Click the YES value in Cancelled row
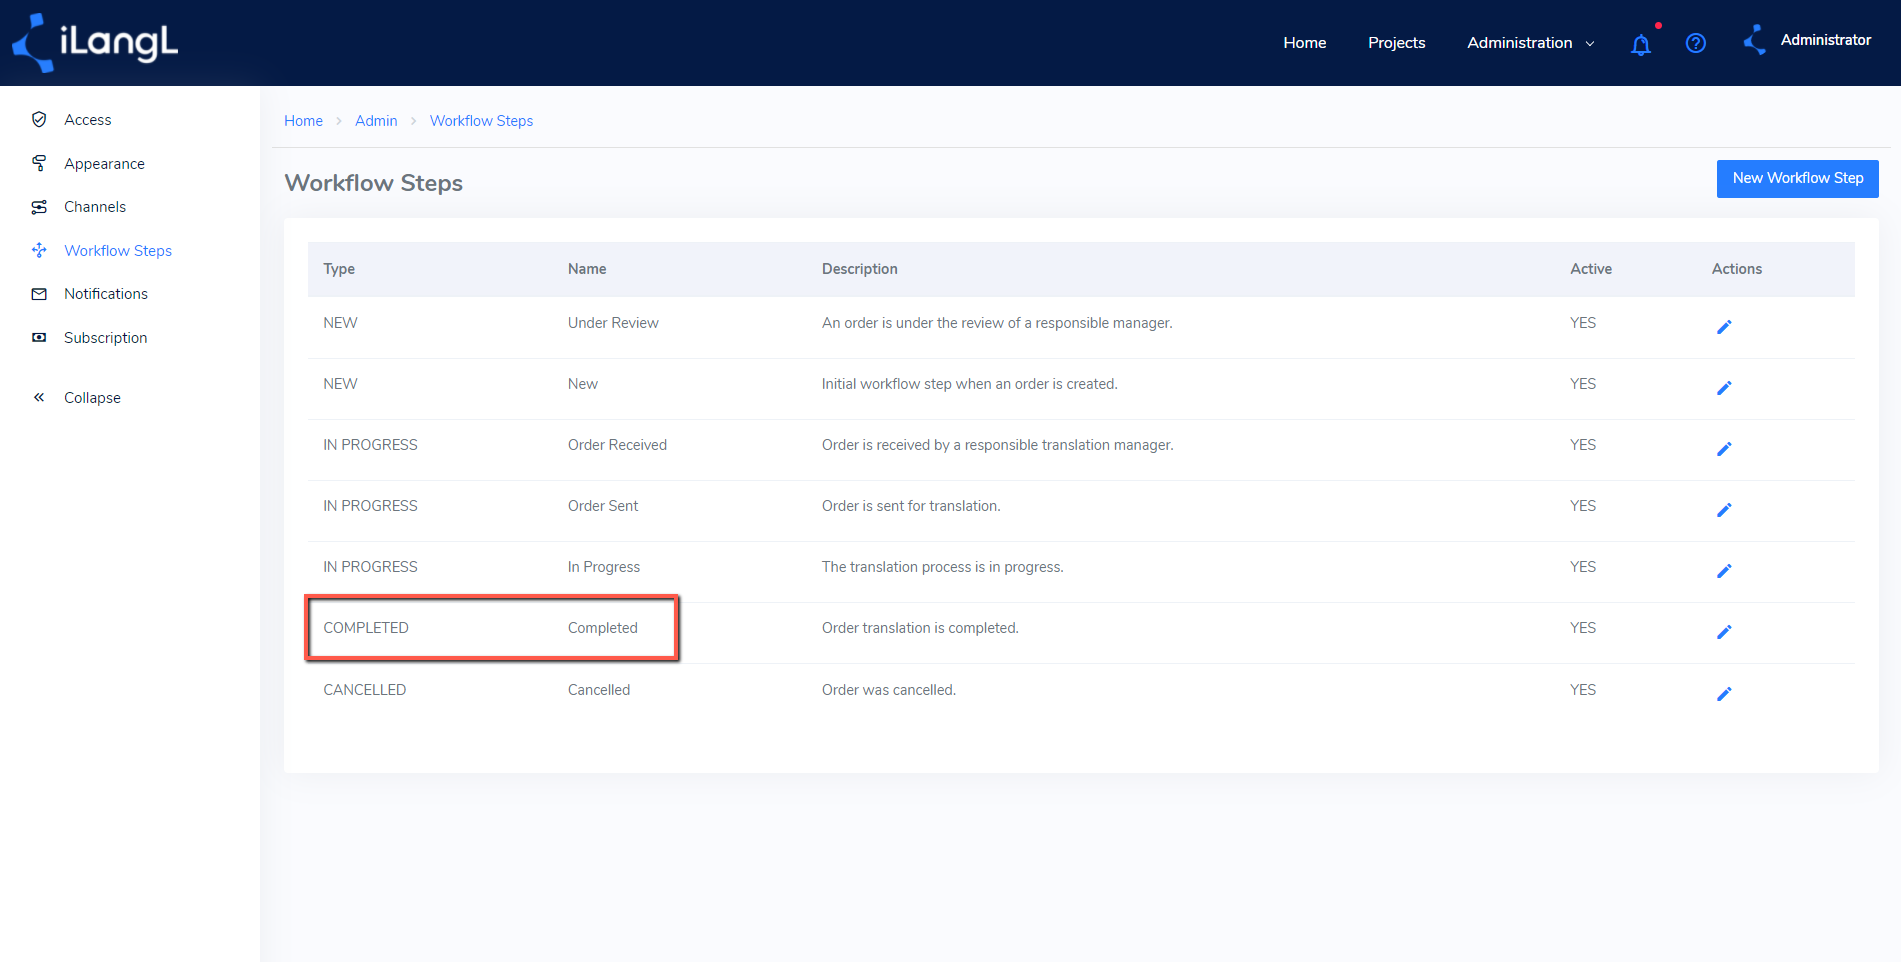 (1583, 690)
